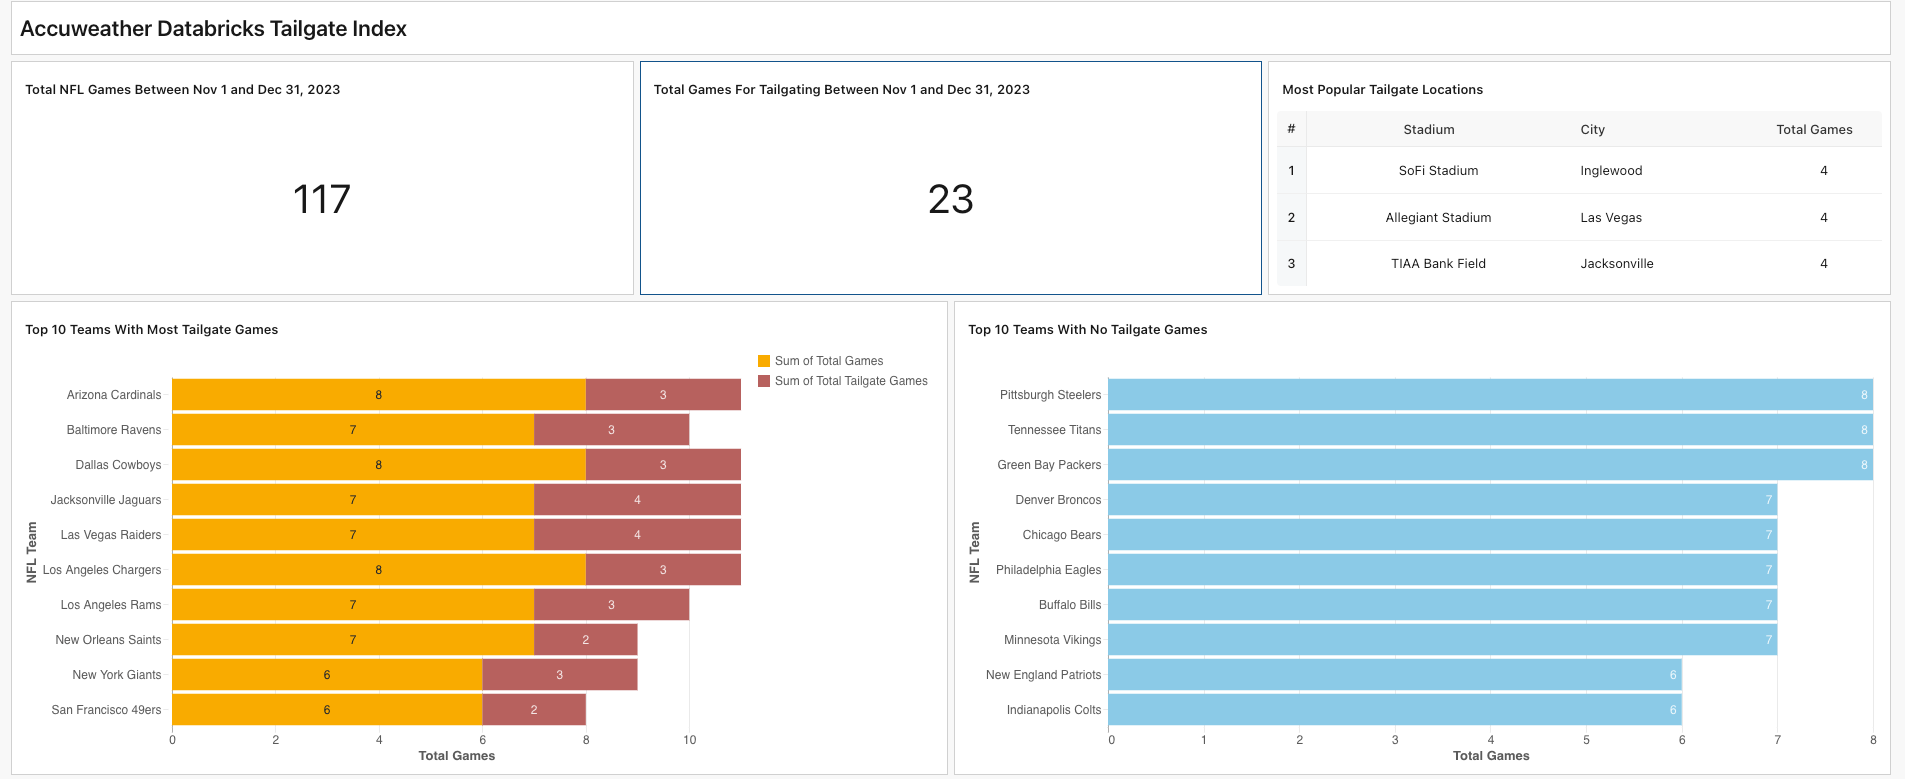
Task: Click the blue Pittsburgh Steelers bar
Action: click(1491, 395)
